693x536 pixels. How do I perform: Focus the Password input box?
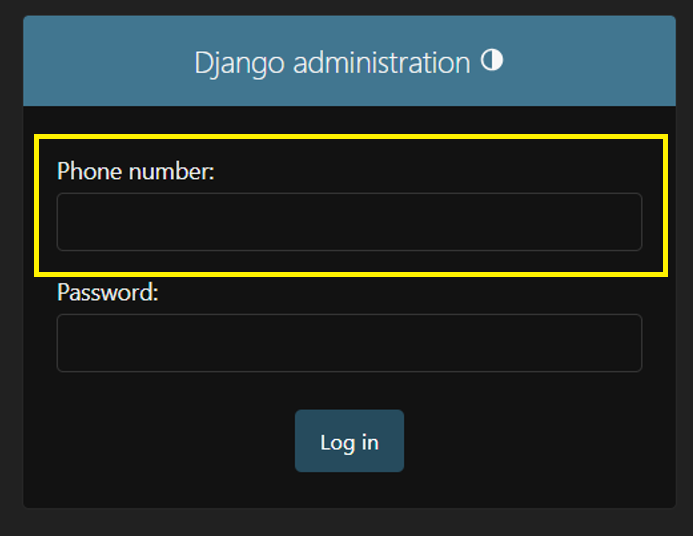point(349,343)
